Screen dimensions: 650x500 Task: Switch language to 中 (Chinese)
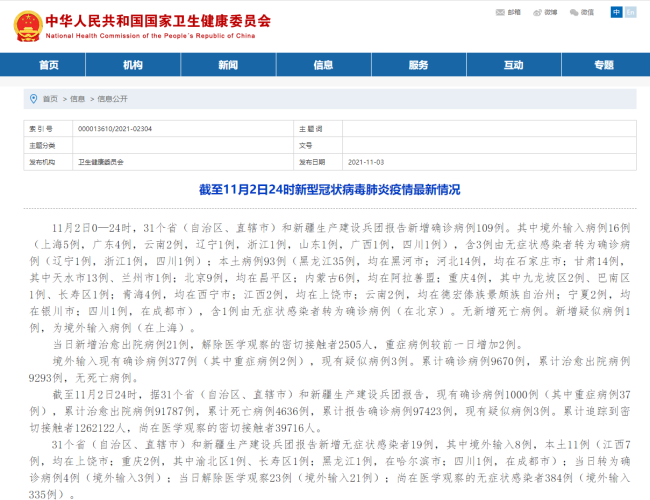pyautogui.click(x=617, y=12)
